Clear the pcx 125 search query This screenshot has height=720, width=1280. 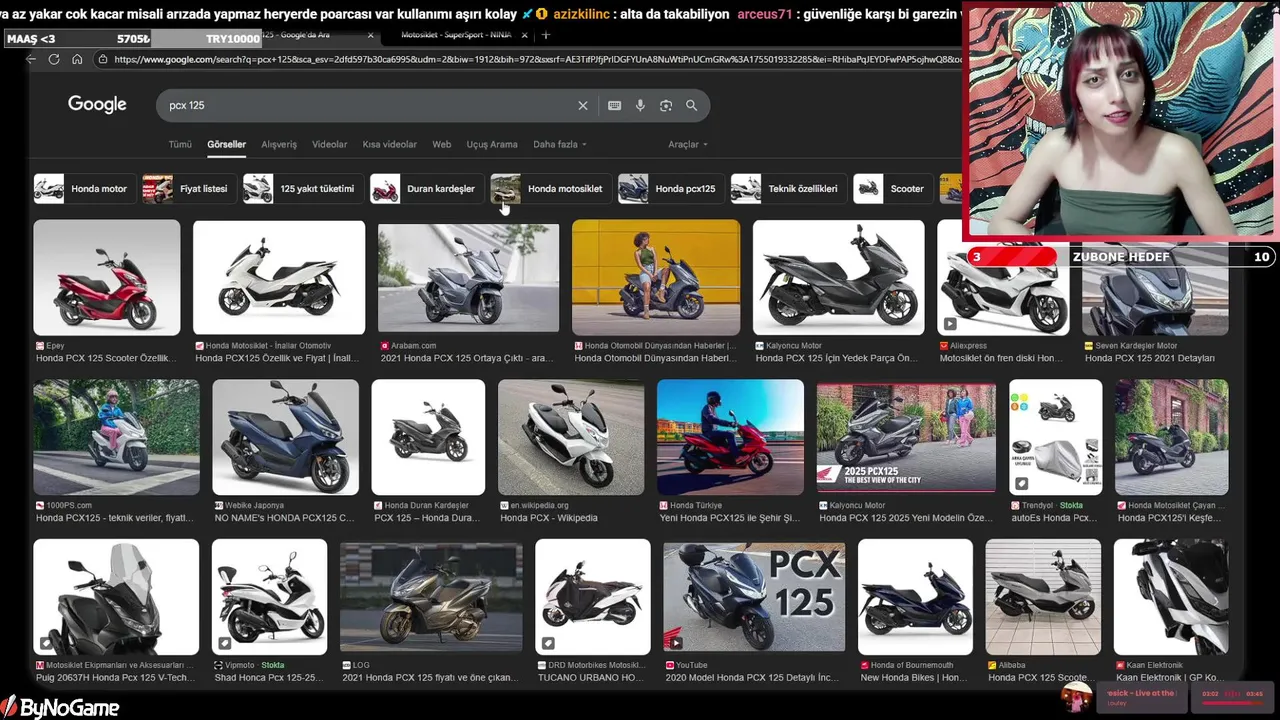pos(583,105)
